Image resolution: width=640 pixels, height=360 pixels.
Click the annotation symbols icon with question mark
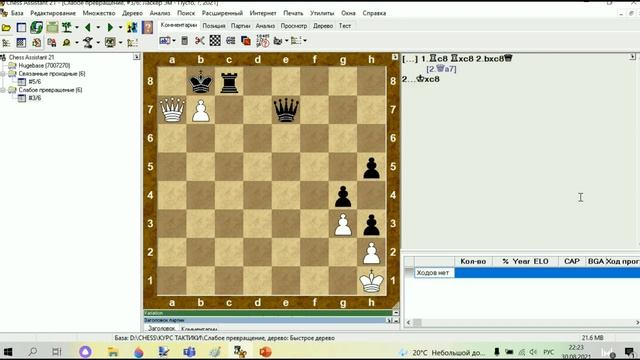(262, 40)
